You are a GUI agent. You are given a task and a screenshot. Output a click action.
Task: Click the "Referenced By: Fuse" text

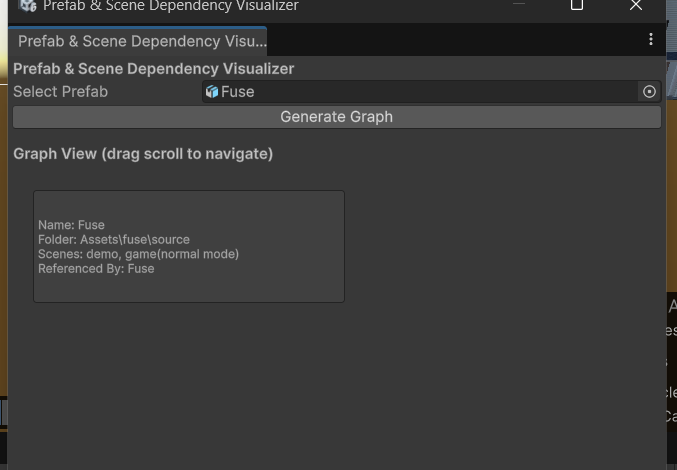[96, 269]
